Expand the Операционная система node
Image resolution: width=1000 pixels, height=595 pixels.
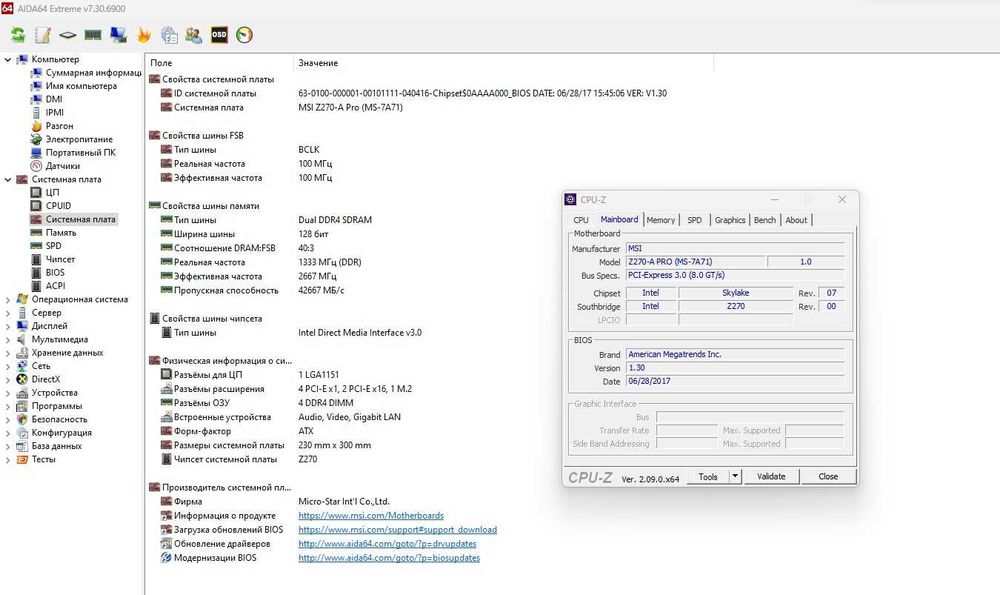coord(8,300)
